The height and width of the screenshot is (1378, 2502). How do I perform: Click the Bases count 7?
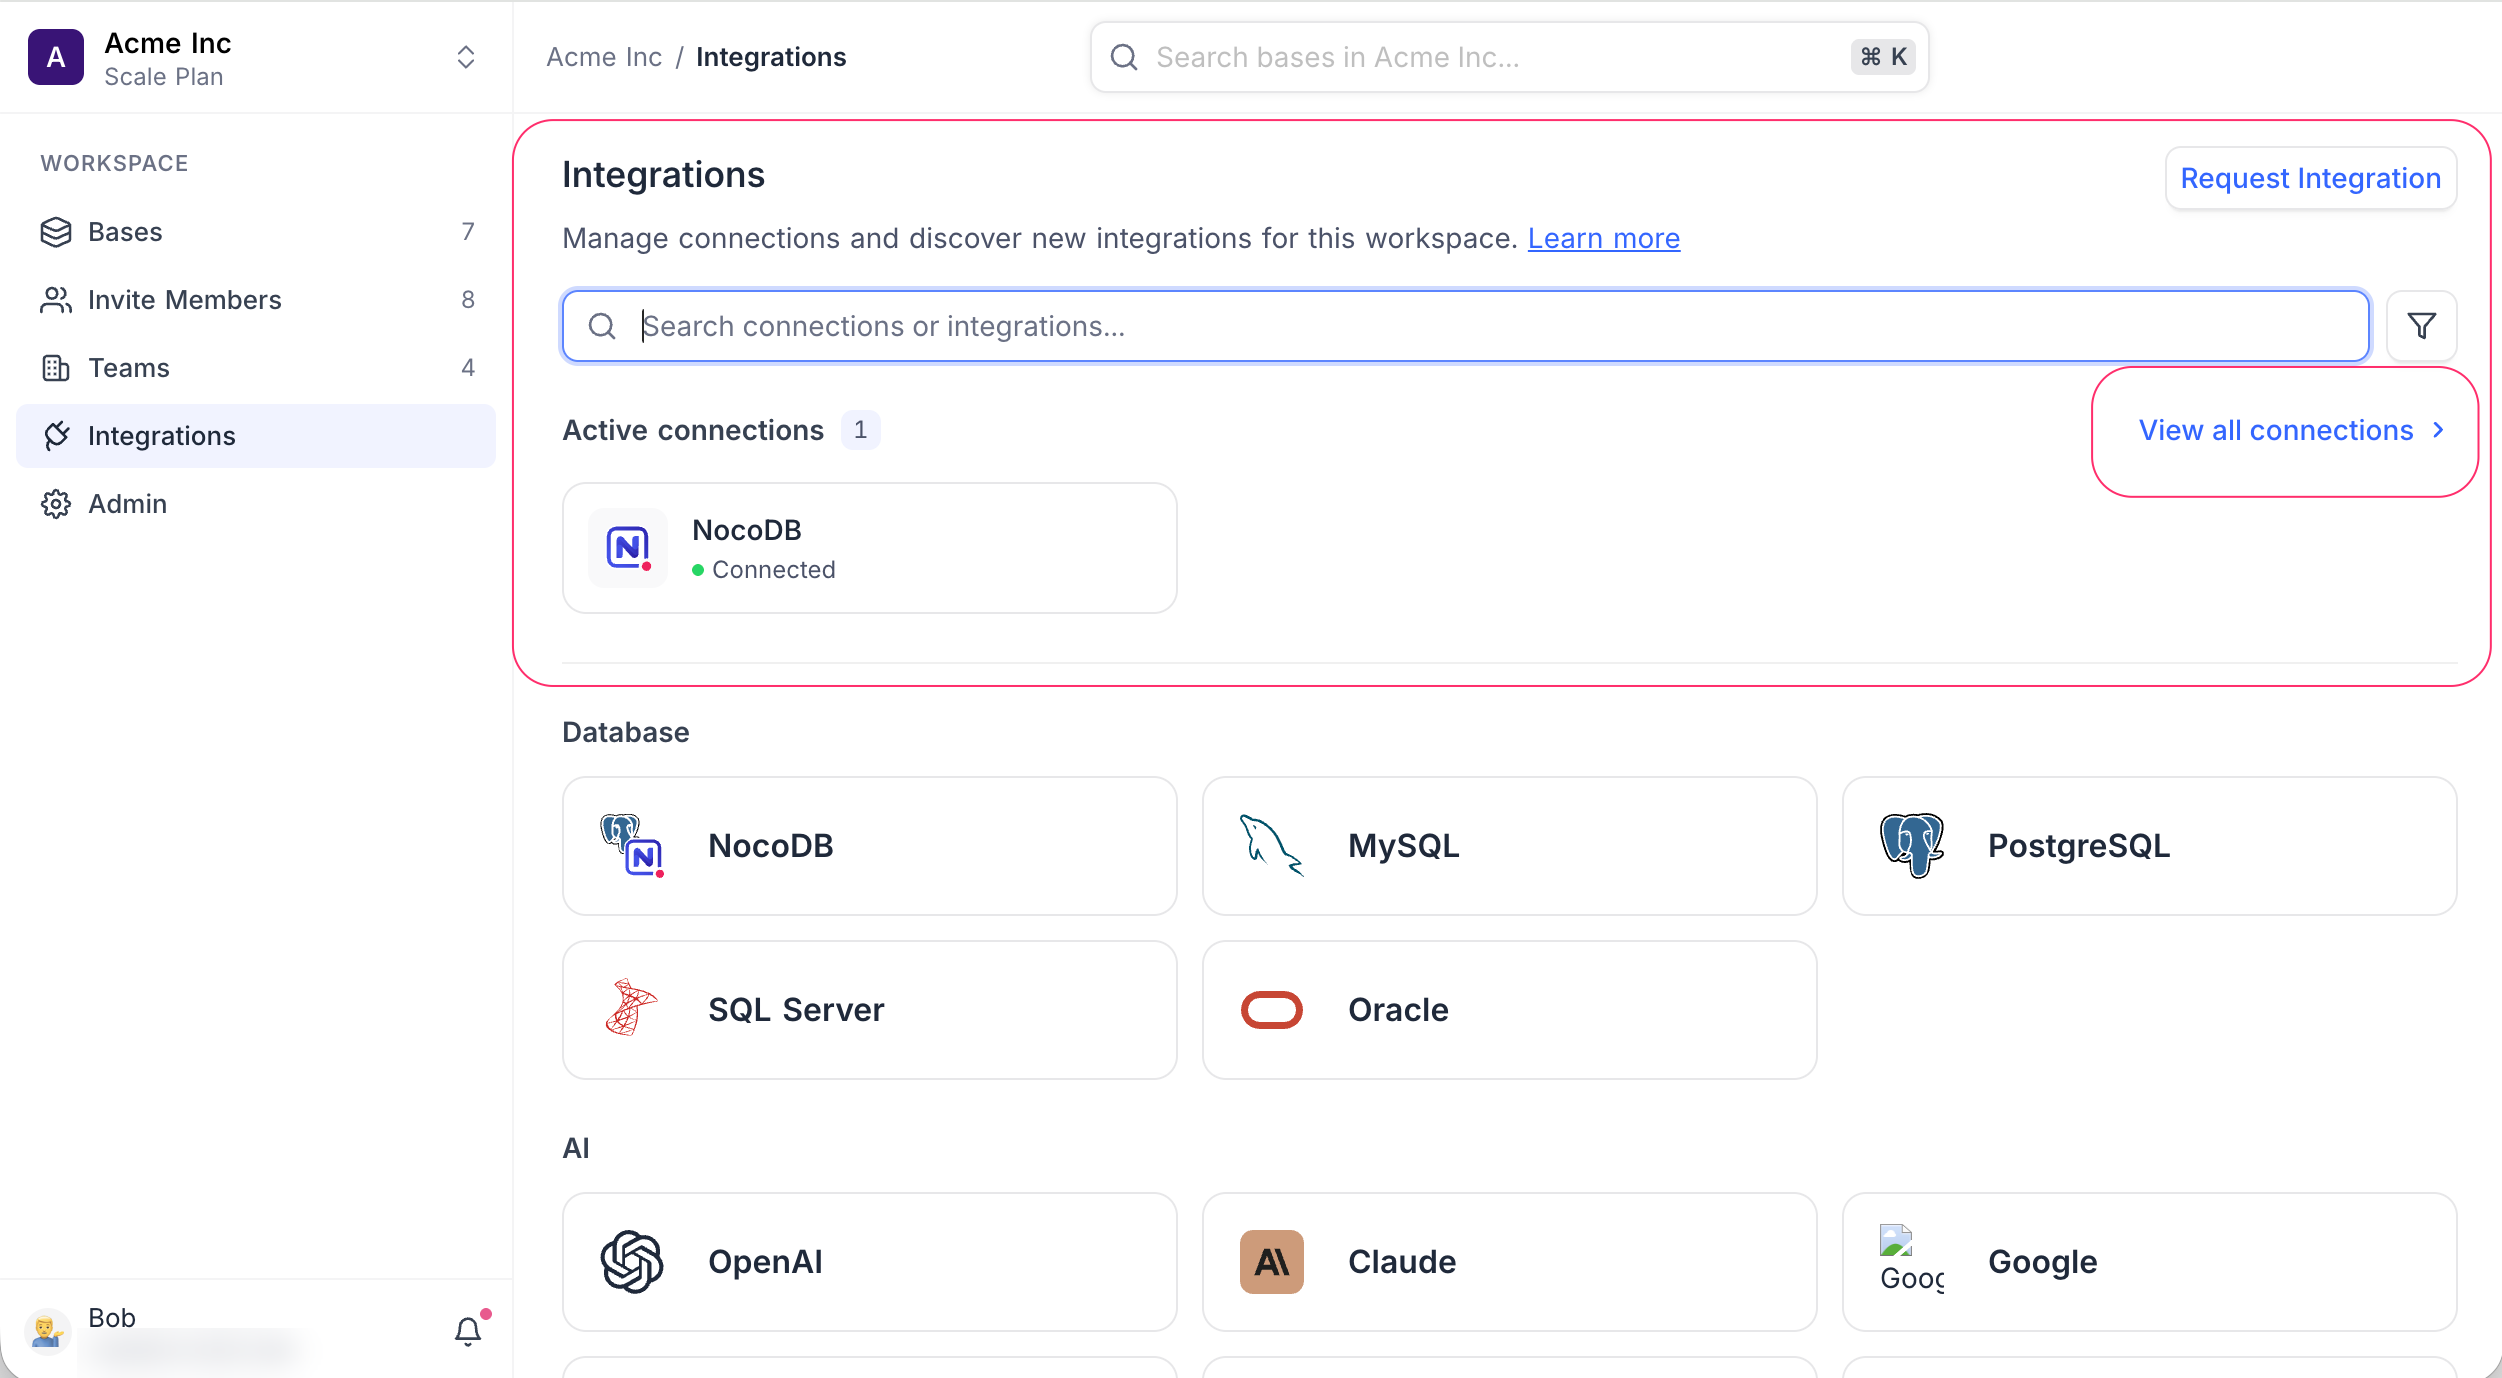tap(468, 232)
